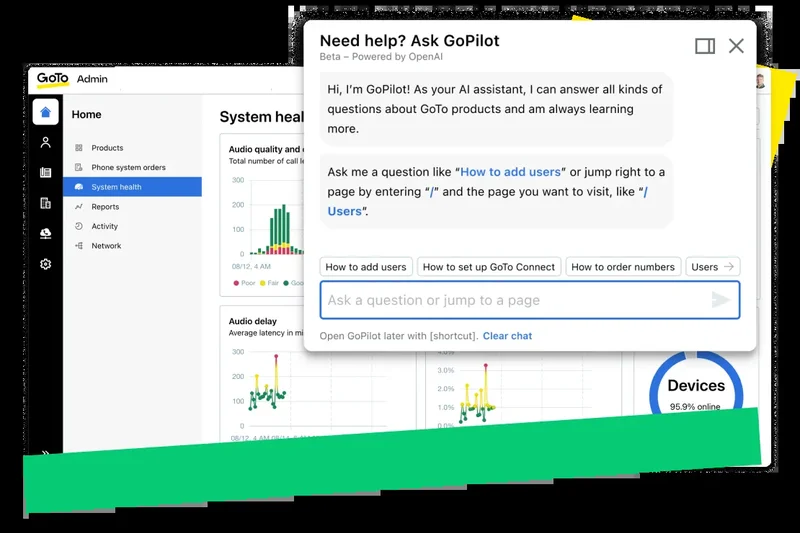Click the book-style icon in the left rail
This screenshot has width=800, height=533.
45,173
